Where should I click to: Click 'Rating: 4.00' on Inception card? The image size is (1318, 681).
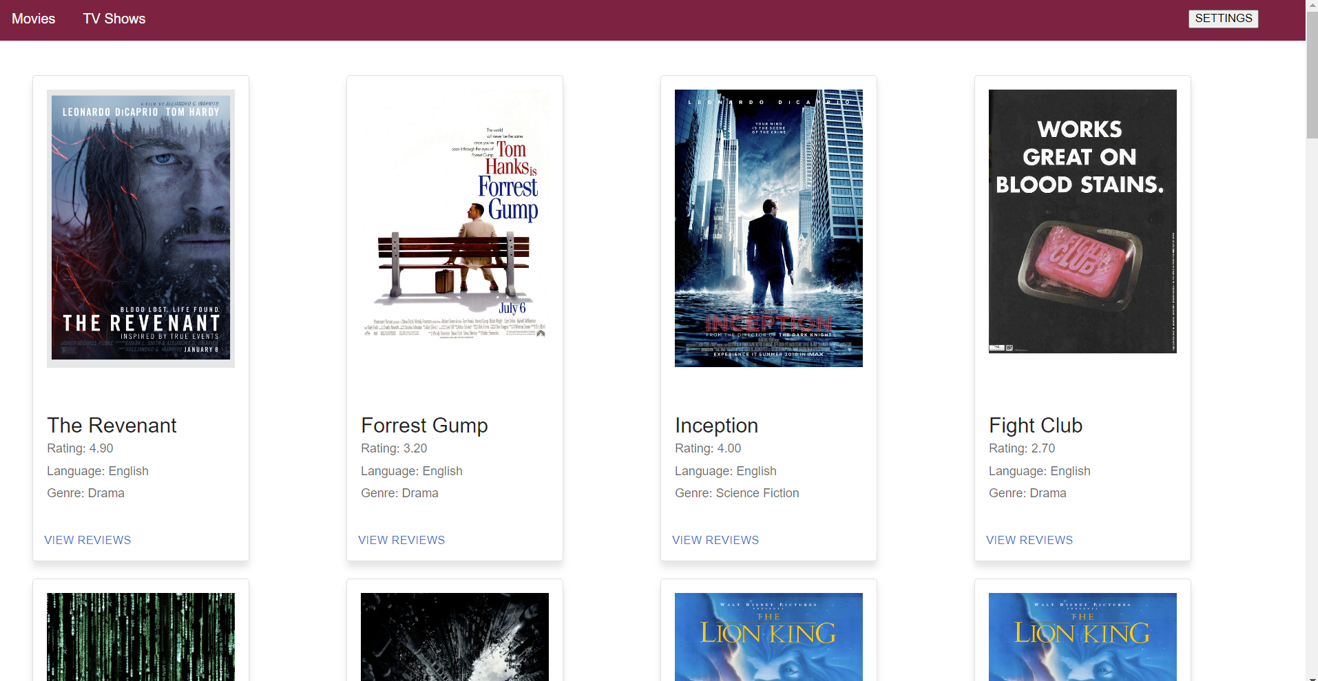[x=708, y=448]
